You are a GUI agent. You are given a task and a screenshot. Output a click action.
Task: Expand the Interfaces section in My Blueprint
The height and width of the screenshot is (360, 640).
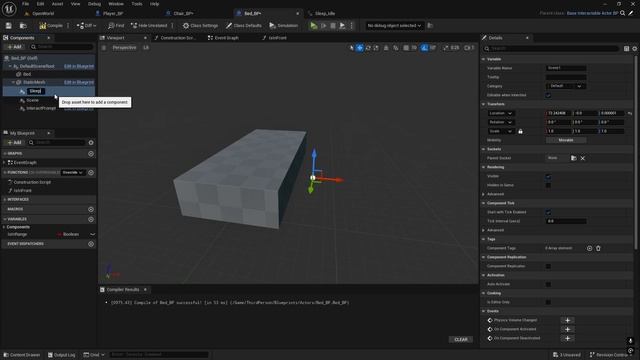[4, 200]
